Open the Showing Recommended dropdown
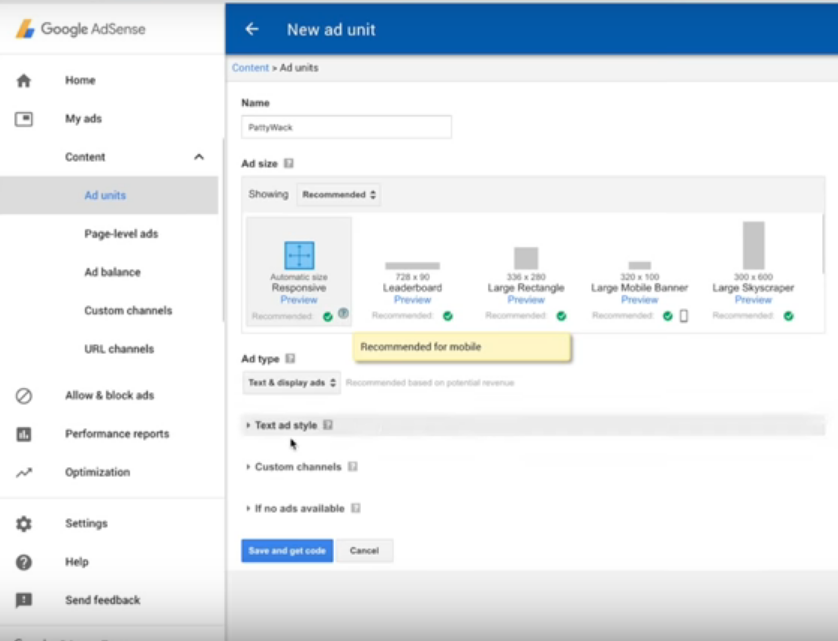The height and width of the screenshot is (641, 838). [x=339, y=195]
